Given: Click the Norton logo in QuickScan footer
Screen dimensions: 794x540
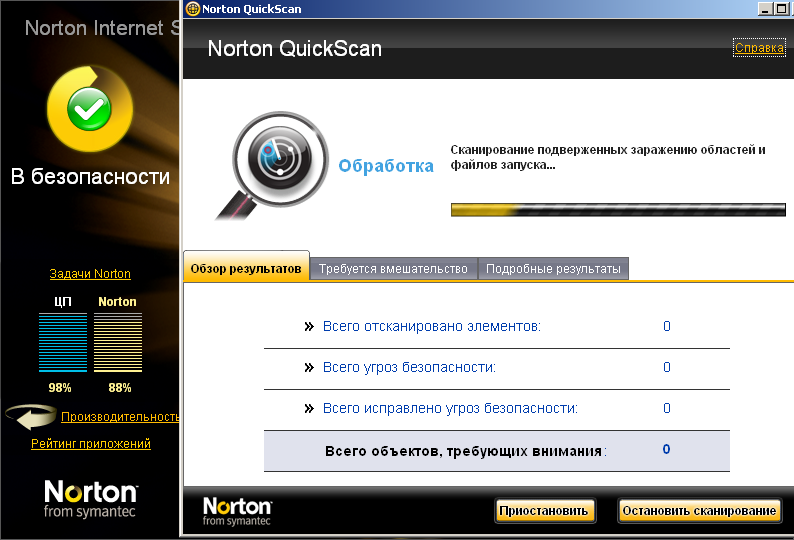Looking at the screenshot, I should click(237, 511).
